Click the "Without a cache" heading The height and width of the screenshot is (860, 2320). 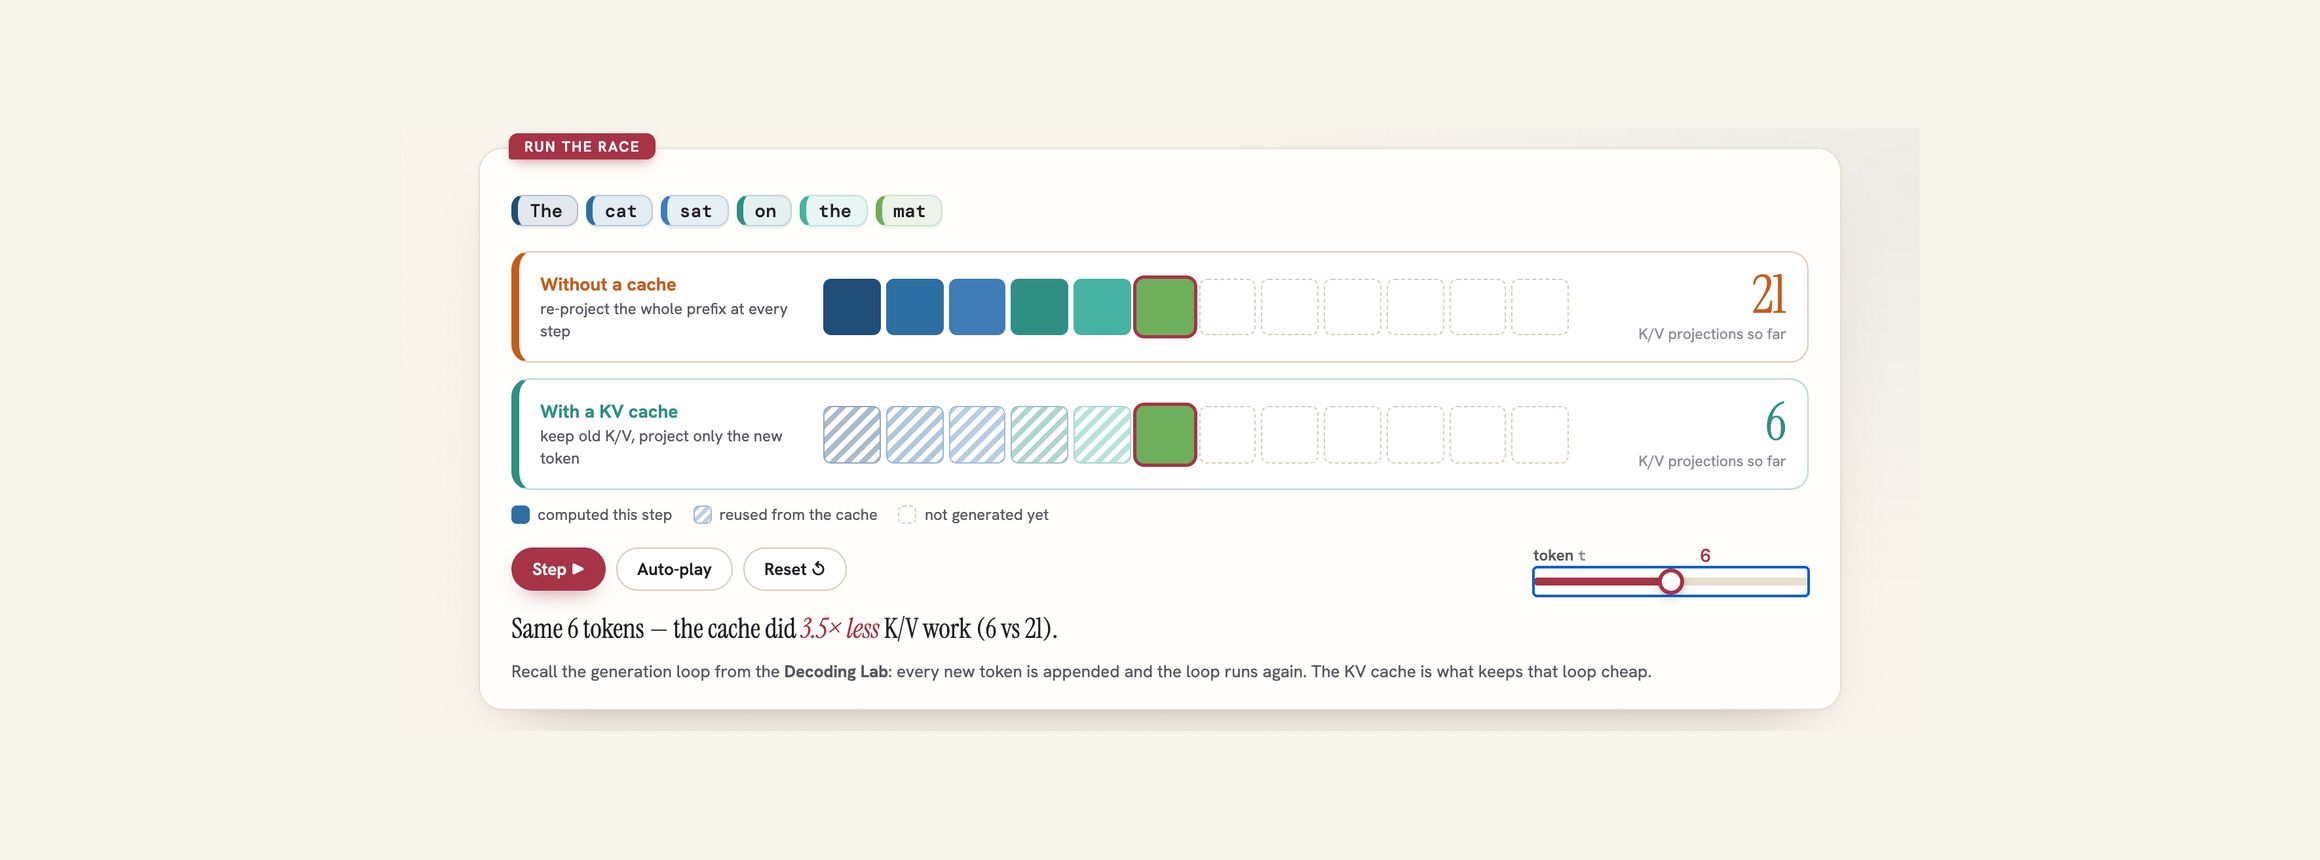[608, 284]
